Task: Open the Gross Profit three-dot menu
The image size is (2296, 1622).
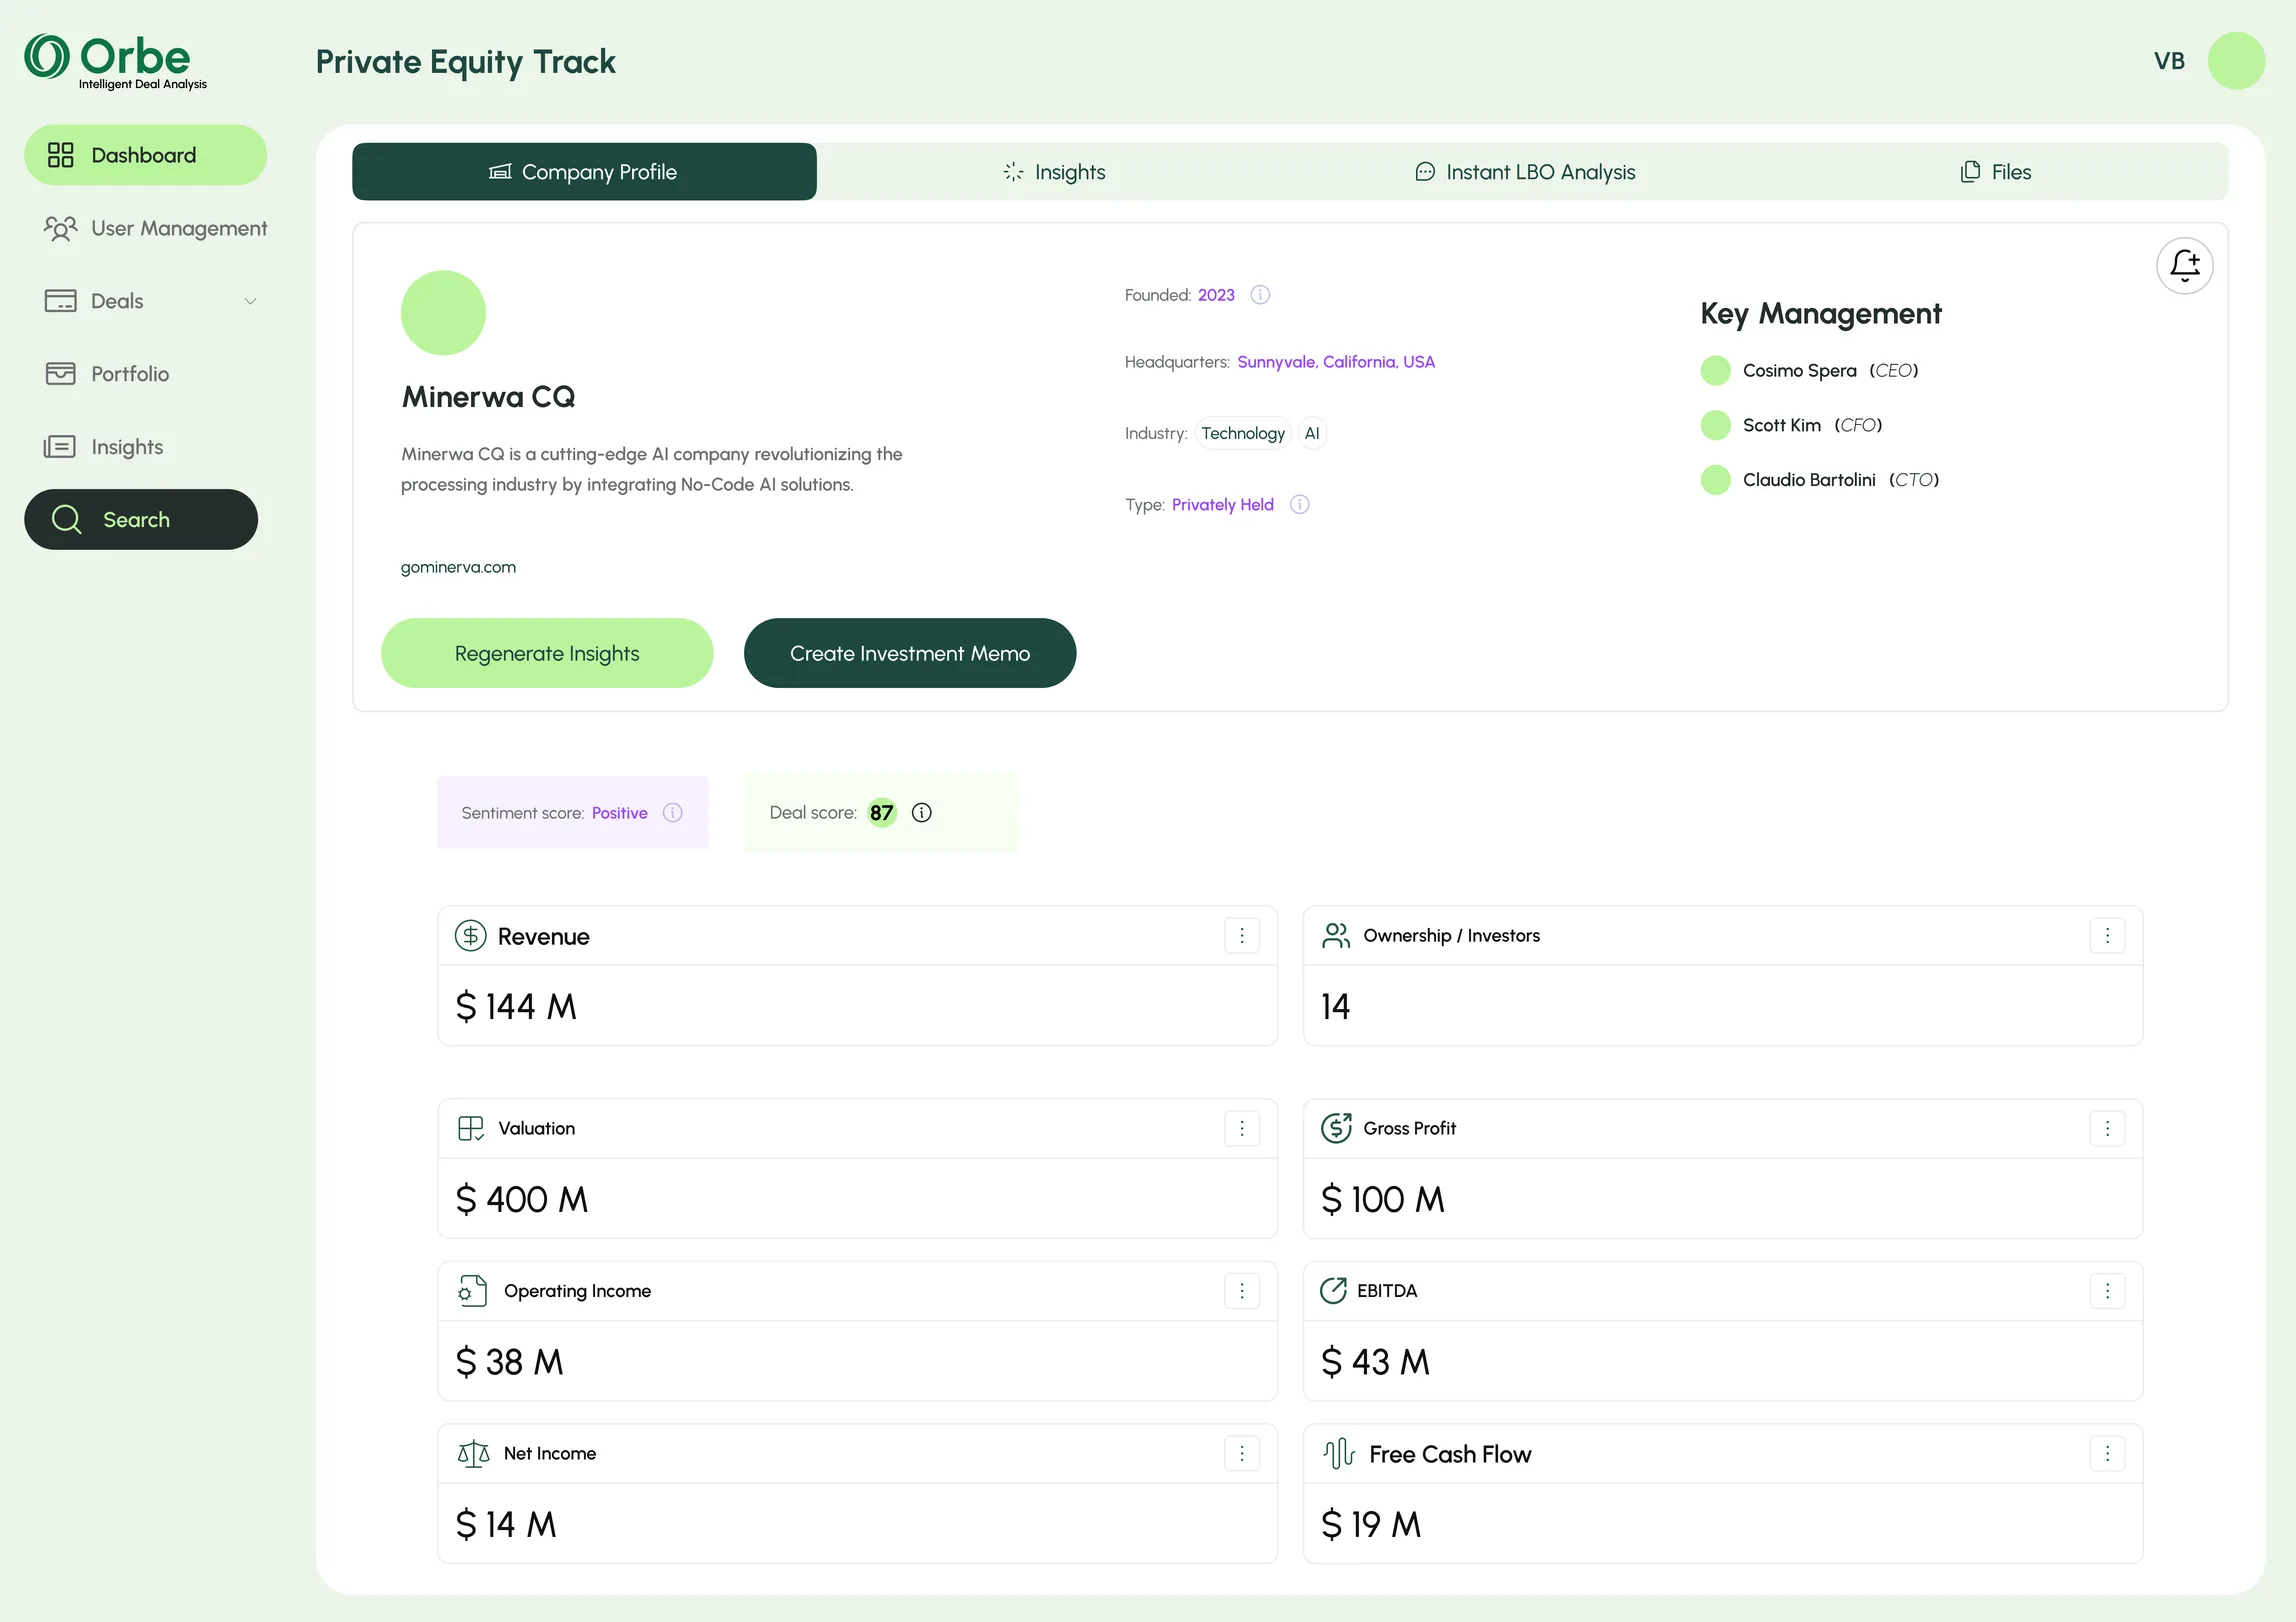Action: (2107, 1128)
